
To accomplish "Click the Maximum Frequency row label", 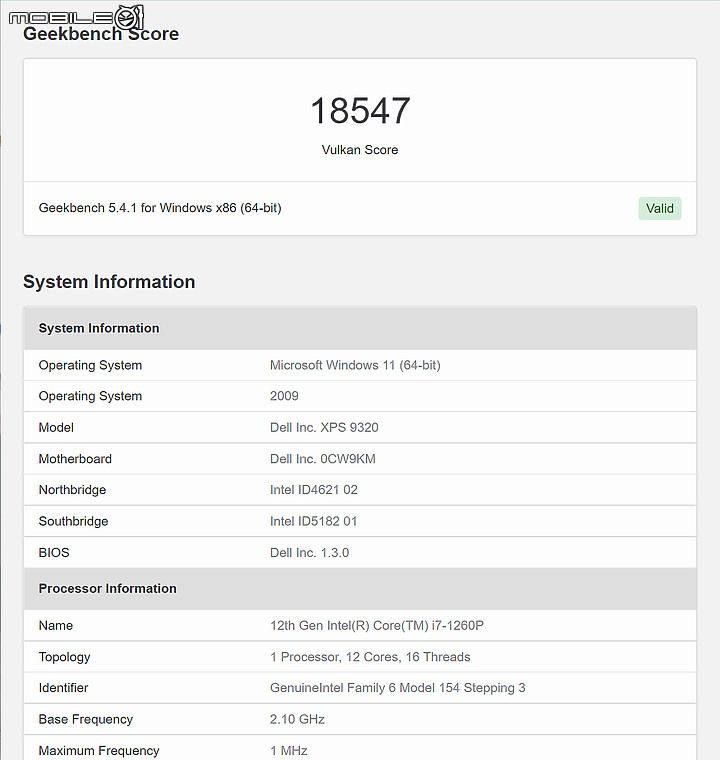I will [99, 750].
